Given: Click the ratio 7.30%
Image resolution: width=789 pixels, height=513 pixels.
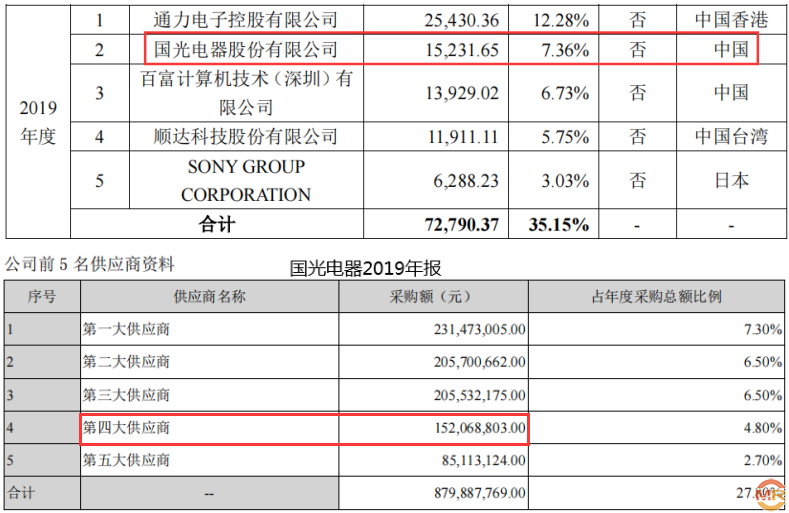Looking at the screenshot, I should [x=763, y=330].
